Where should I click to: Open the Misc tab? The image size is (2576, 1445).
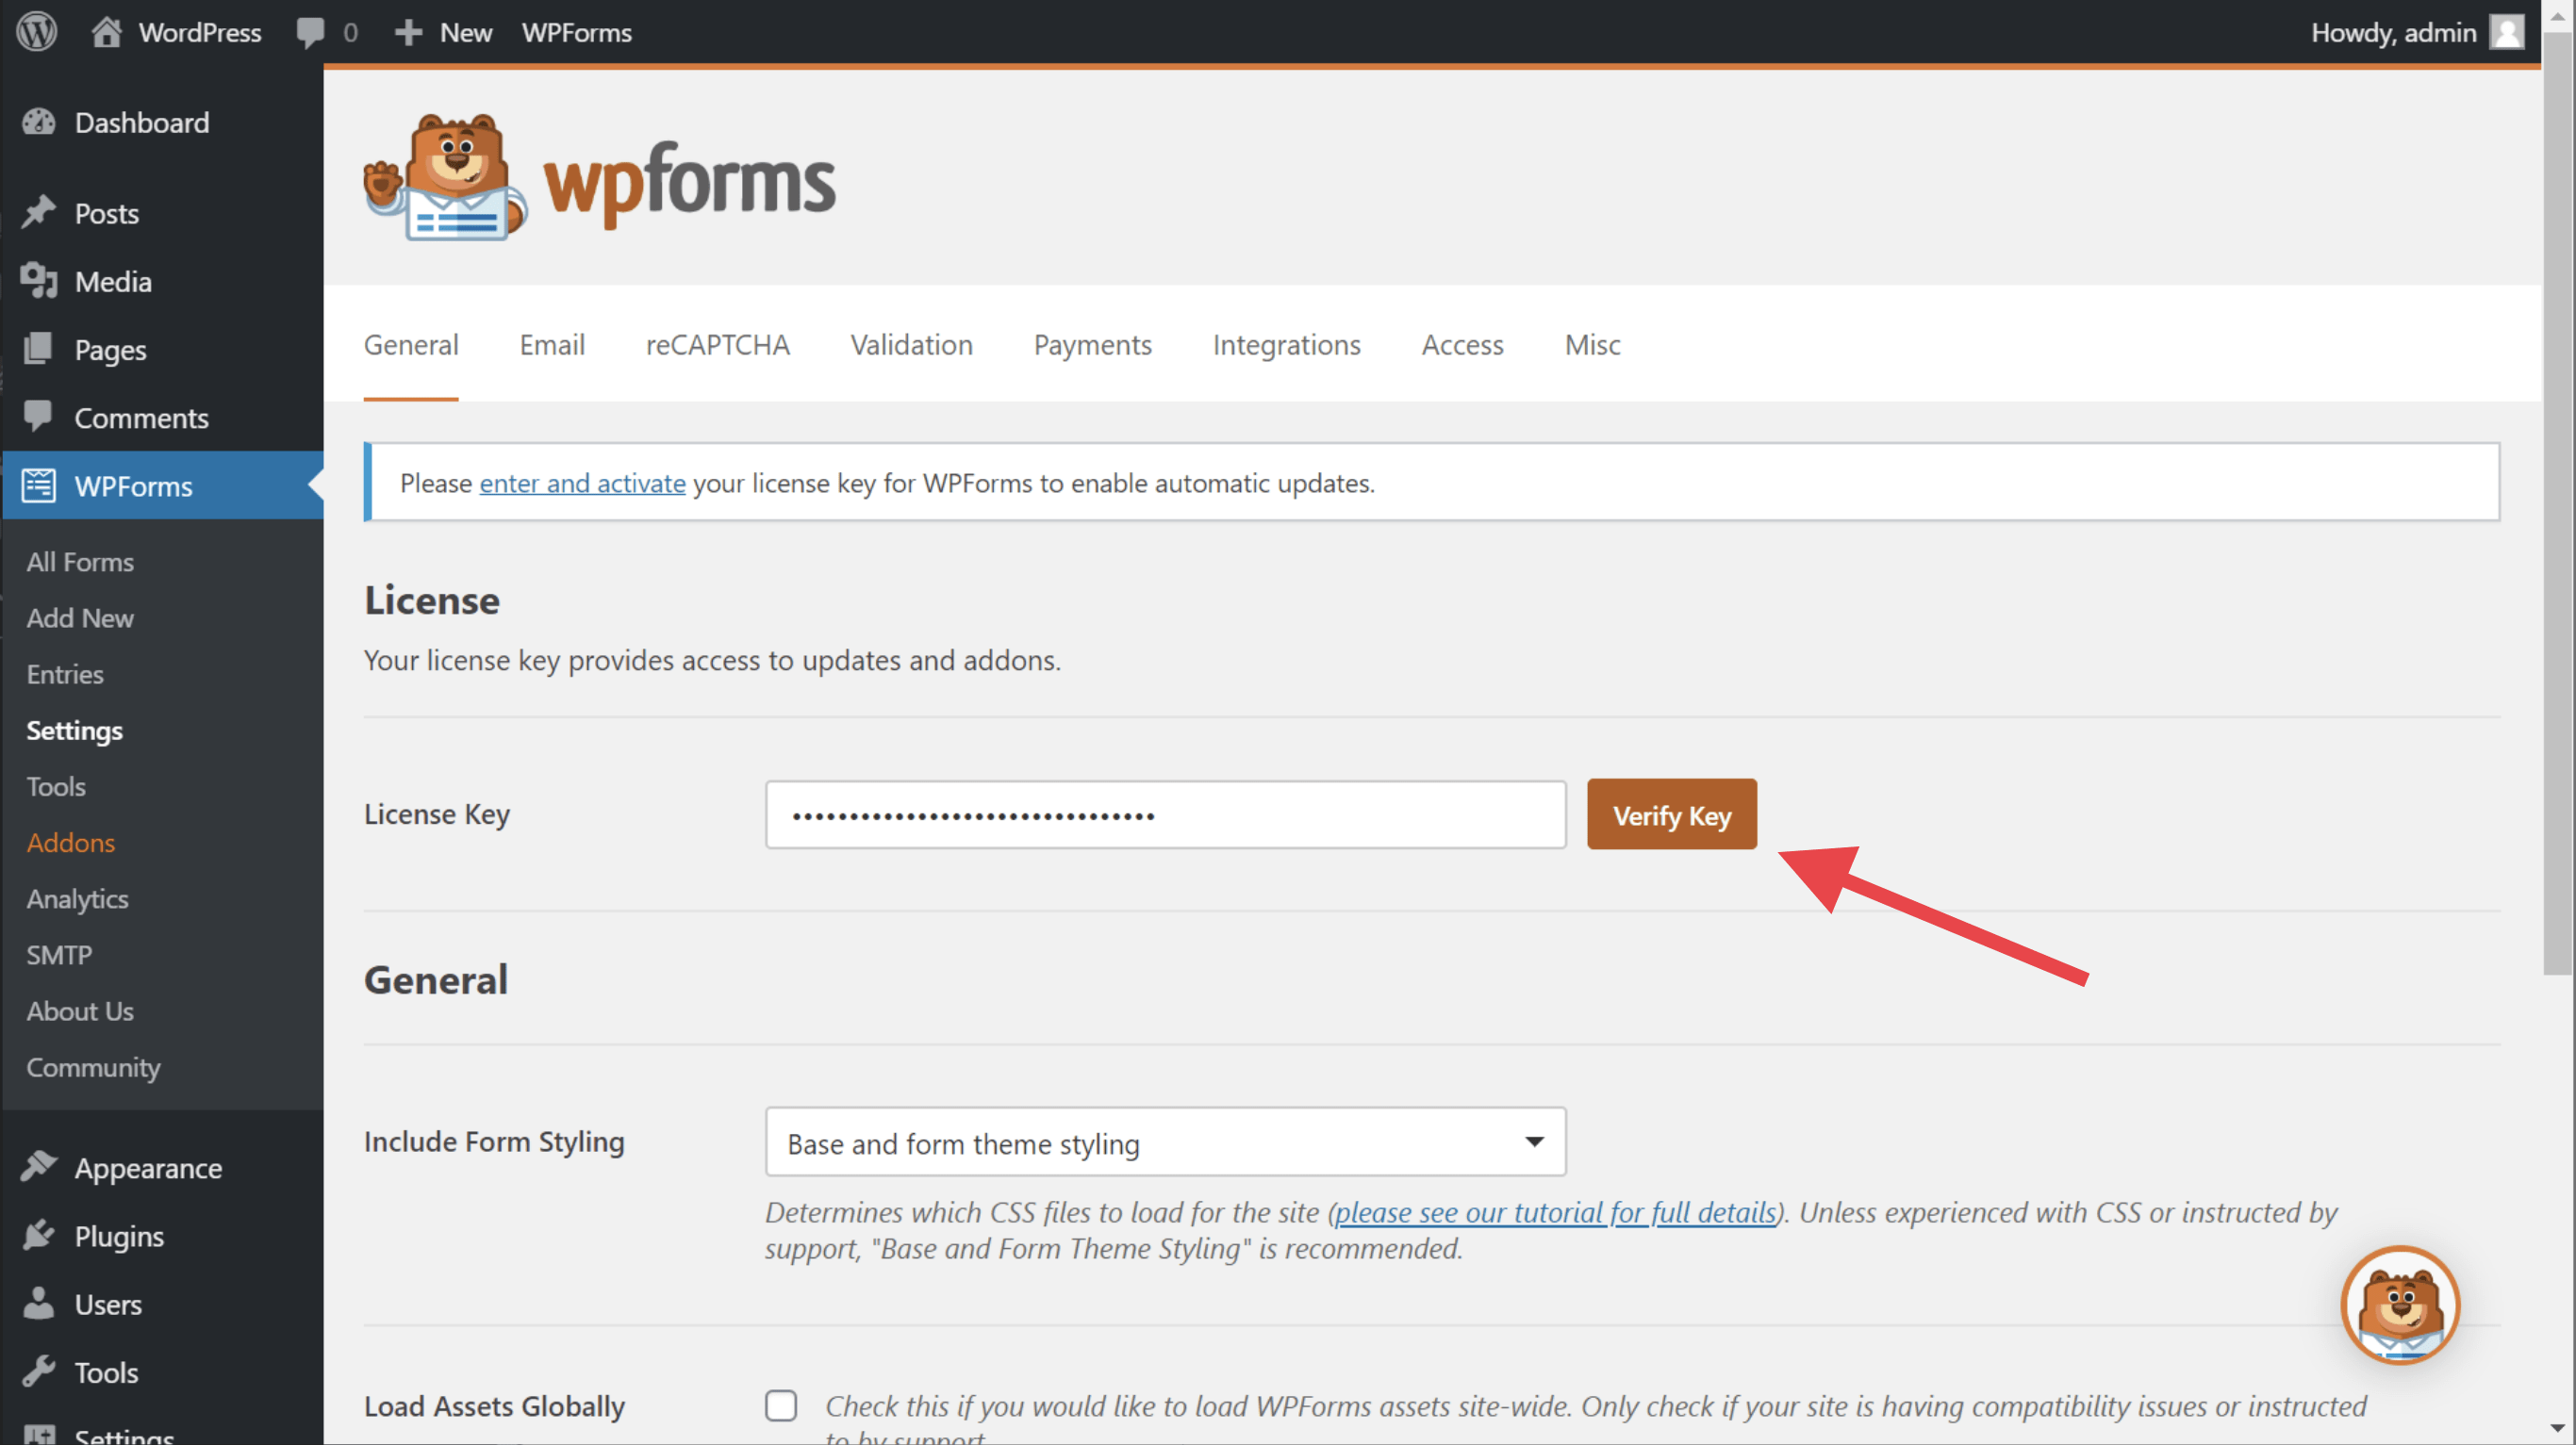coord(1592,345)
